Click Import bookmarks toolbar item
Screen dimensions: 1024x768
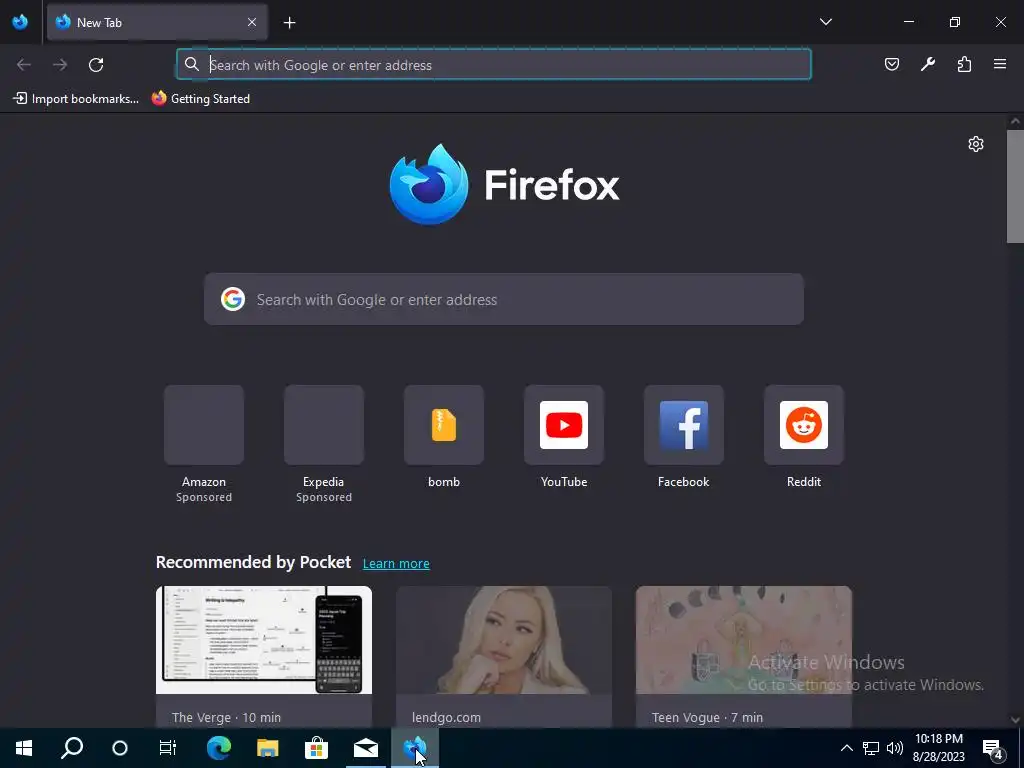pyautogui.click(x=76, y=99)
